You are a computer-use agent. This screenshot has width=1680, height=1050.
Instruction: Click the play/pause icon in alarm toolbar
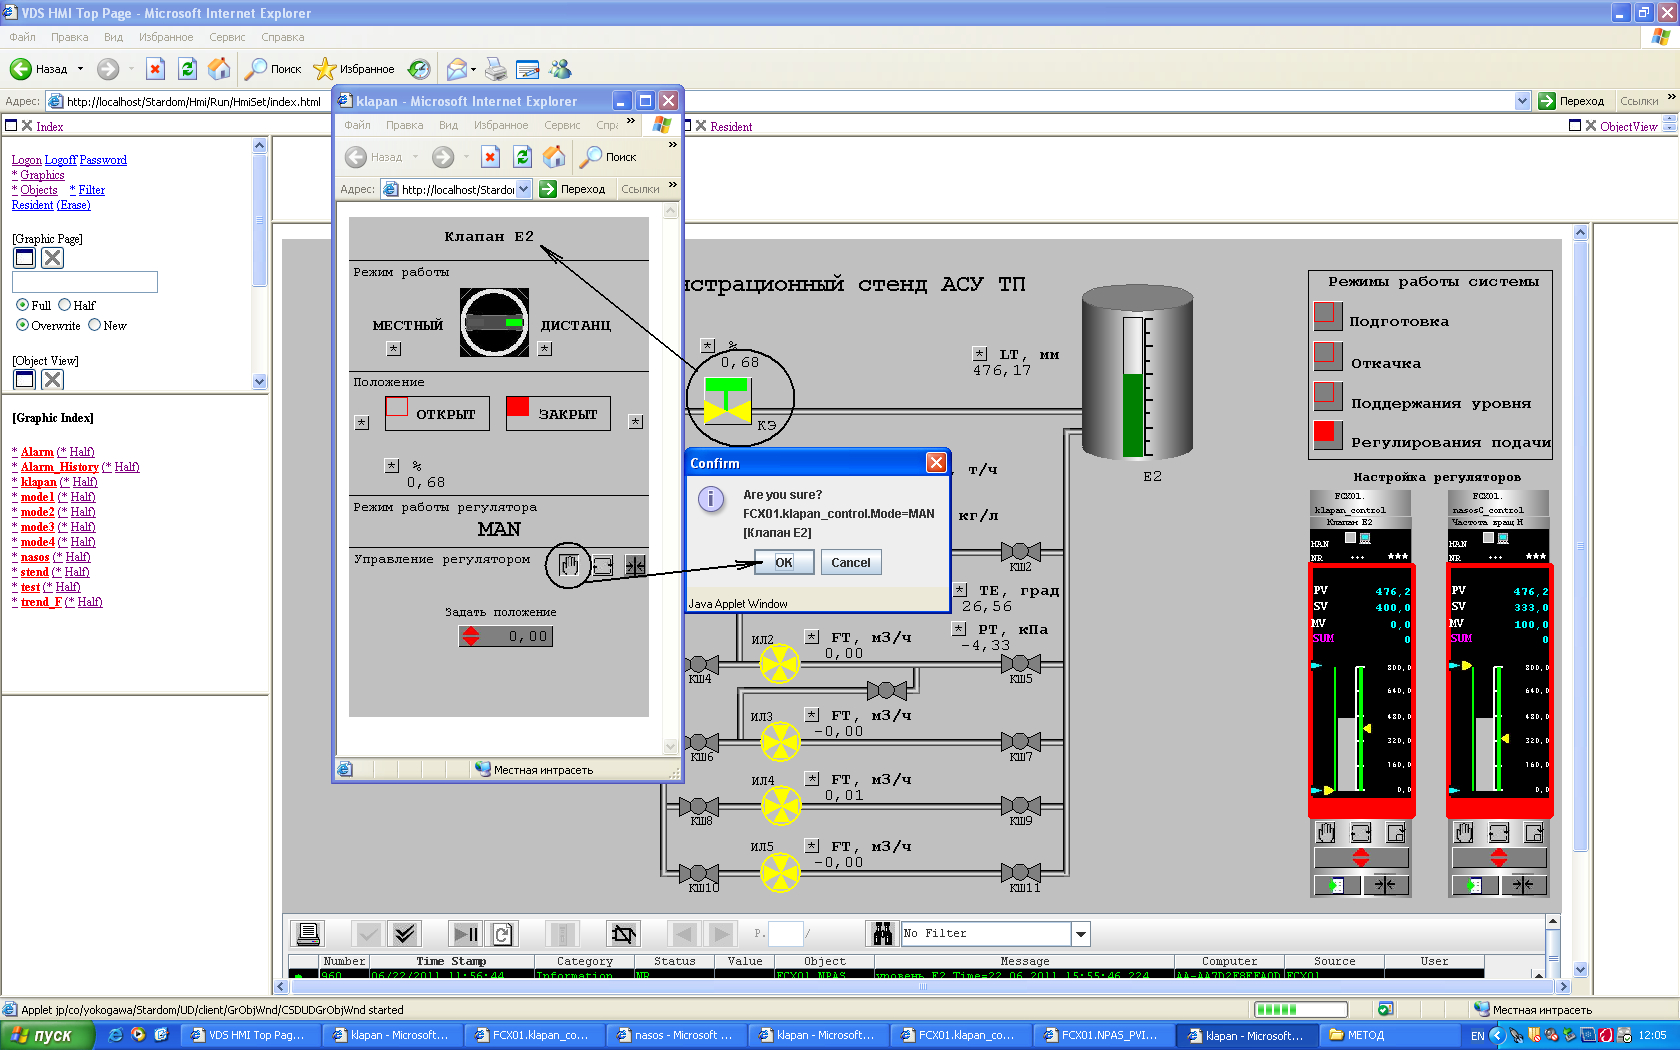465,934
